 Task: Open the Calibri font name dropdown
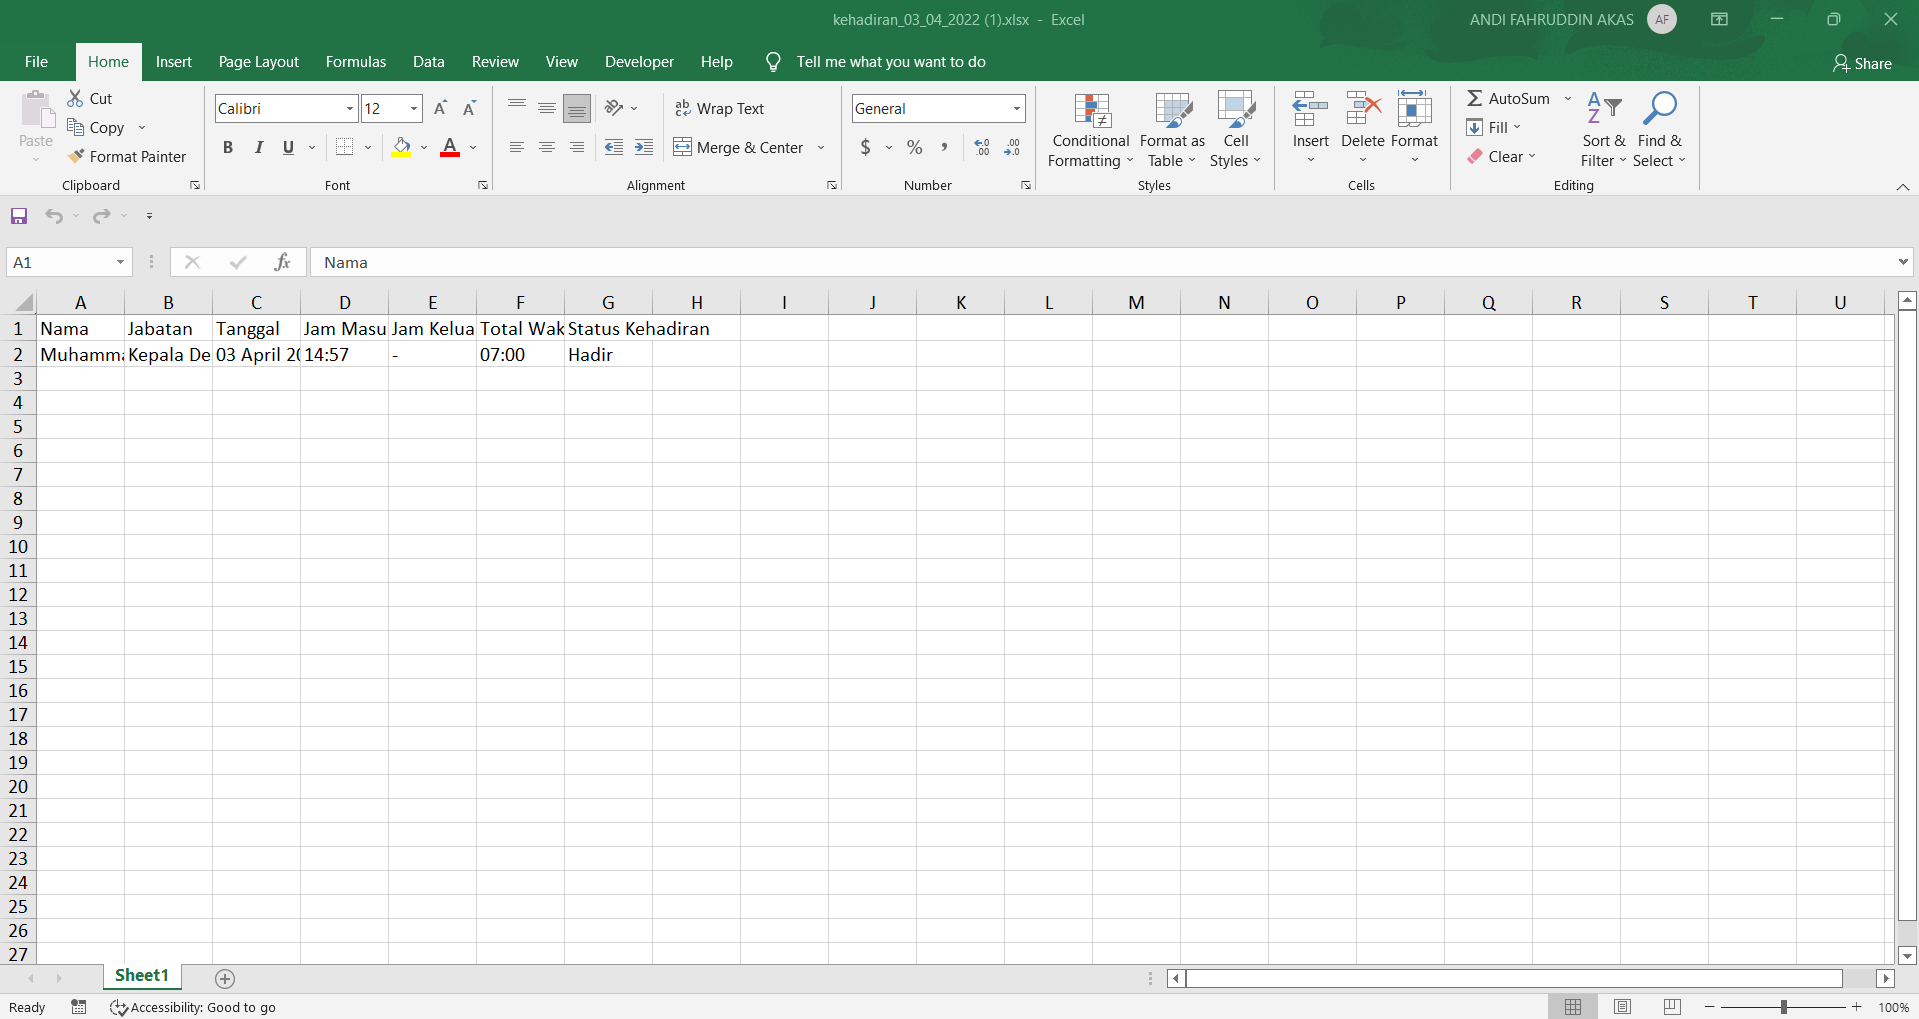pyautogui.click(x=350, y=108)
